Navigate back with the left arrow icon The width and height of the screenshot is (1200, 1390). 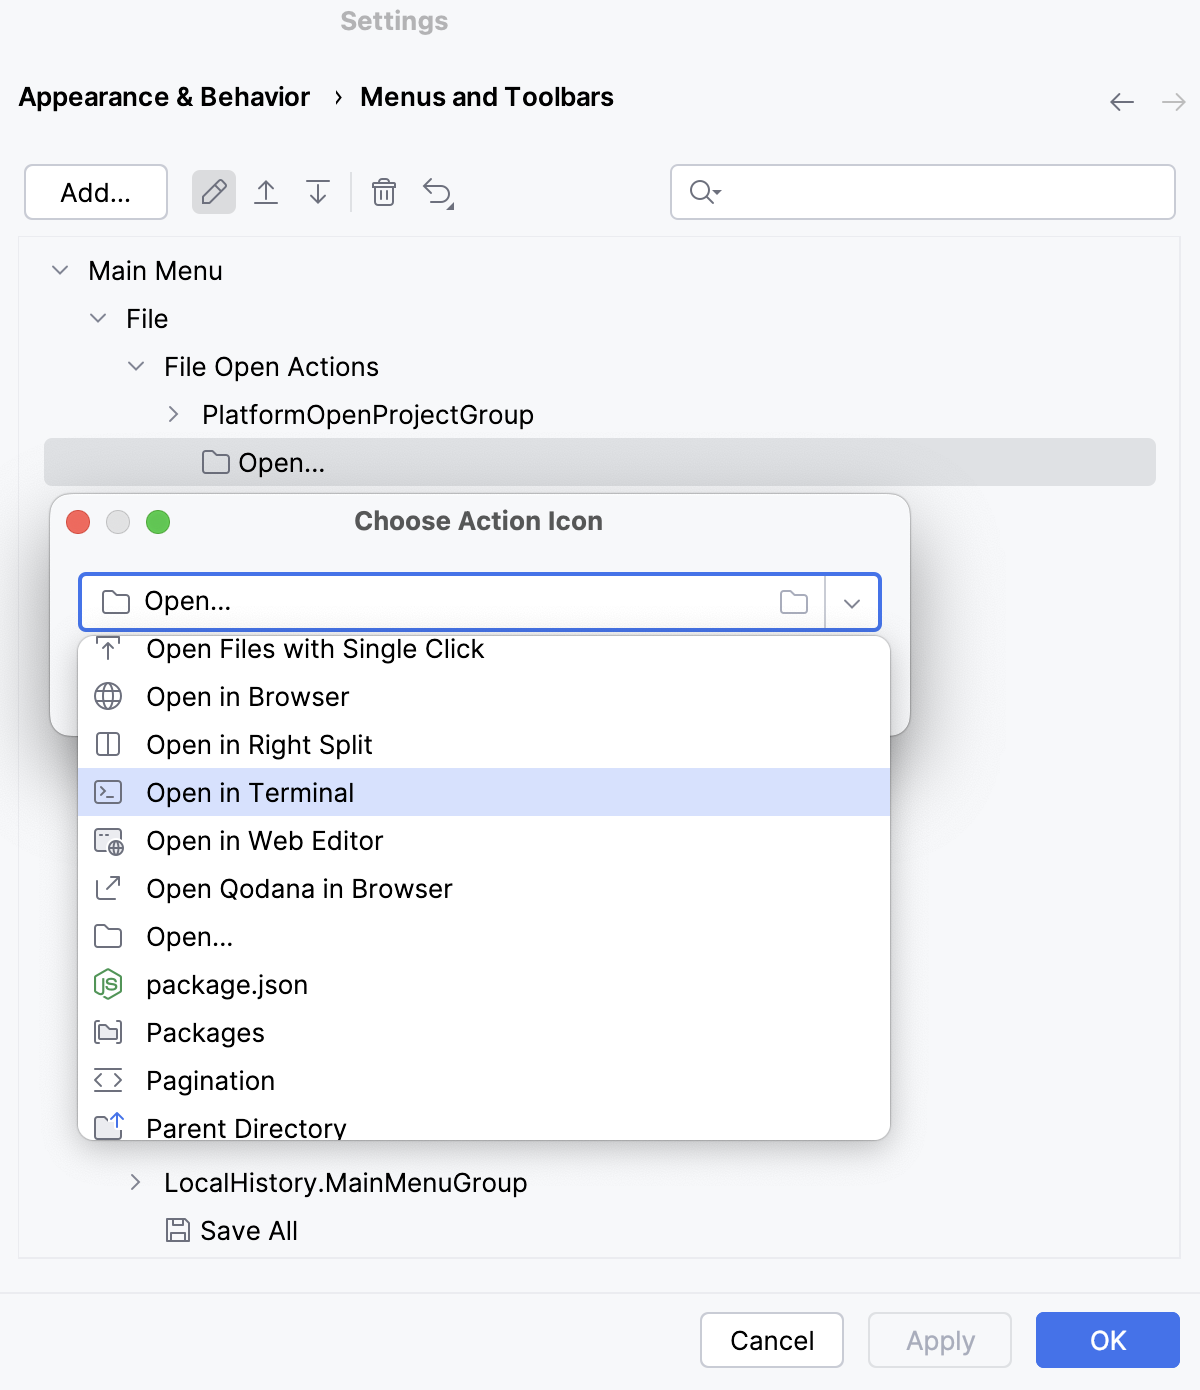[1120, 101]
